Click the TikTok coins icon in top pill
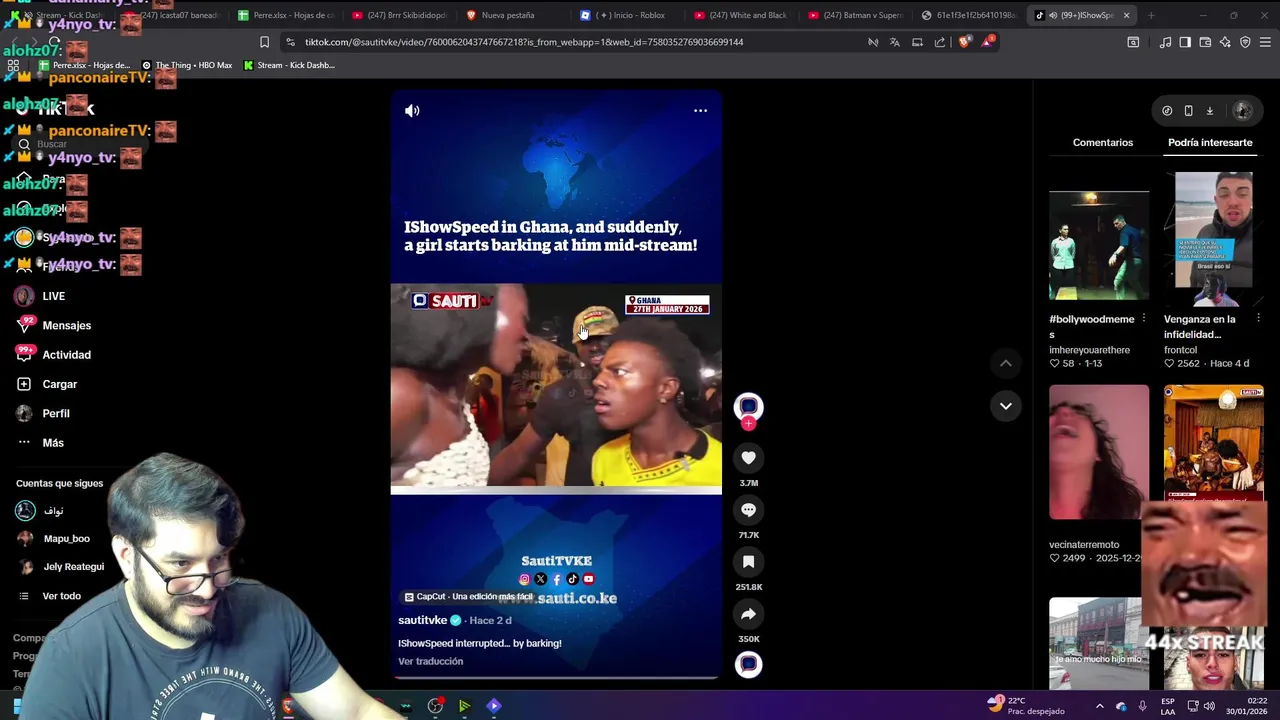This screenshot has width=1280, height=720. click(1167, 111)
